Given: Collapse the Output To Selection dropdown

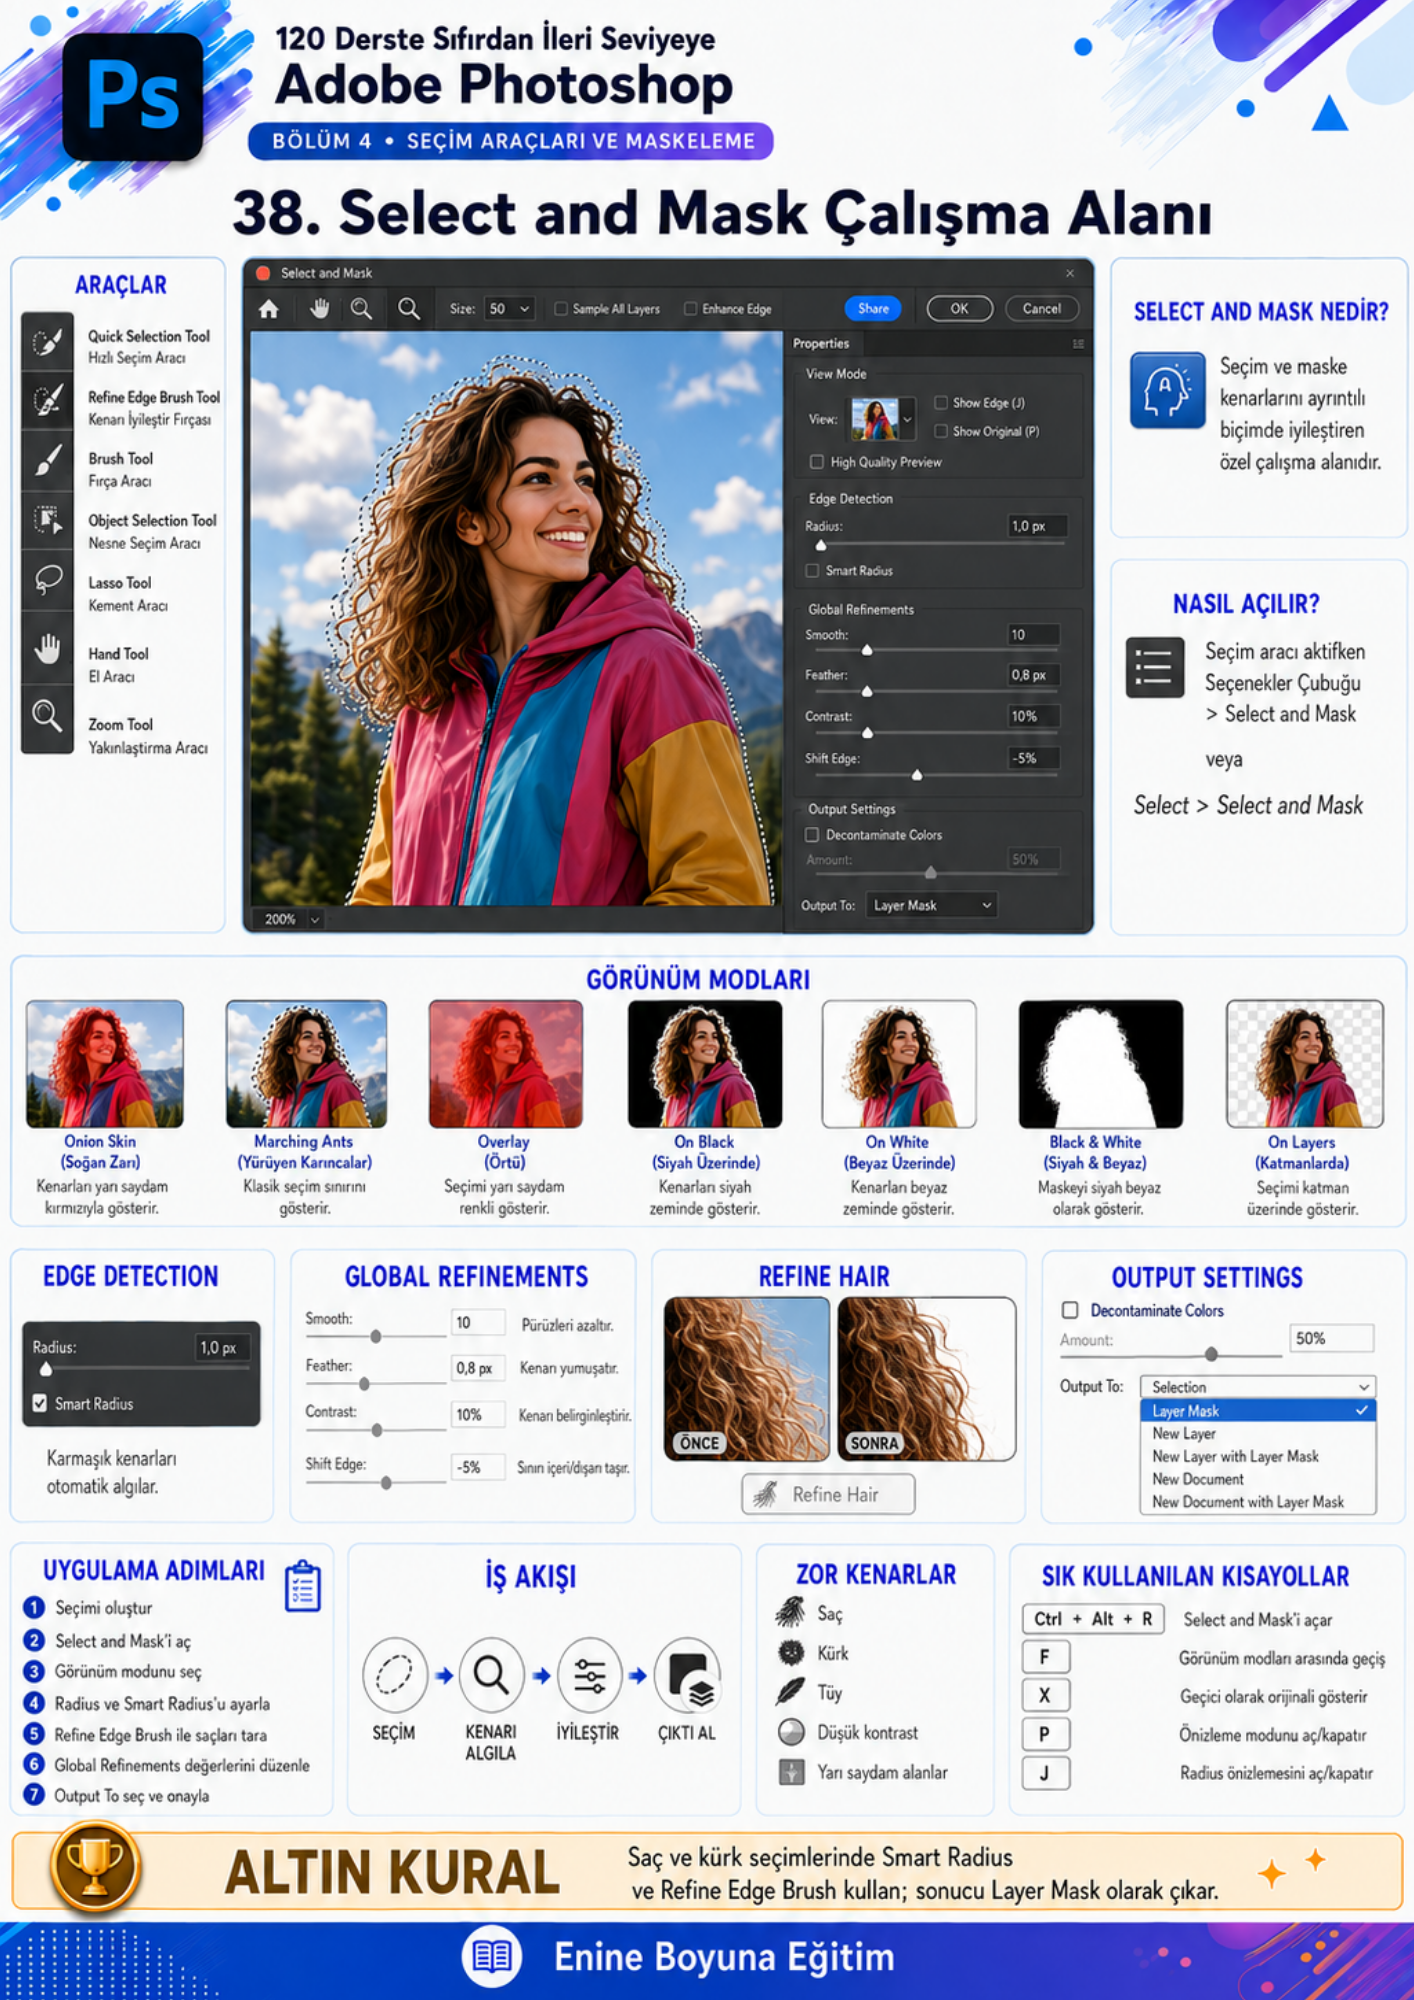Looking at the screenshot, I should pos(1258,1387).
